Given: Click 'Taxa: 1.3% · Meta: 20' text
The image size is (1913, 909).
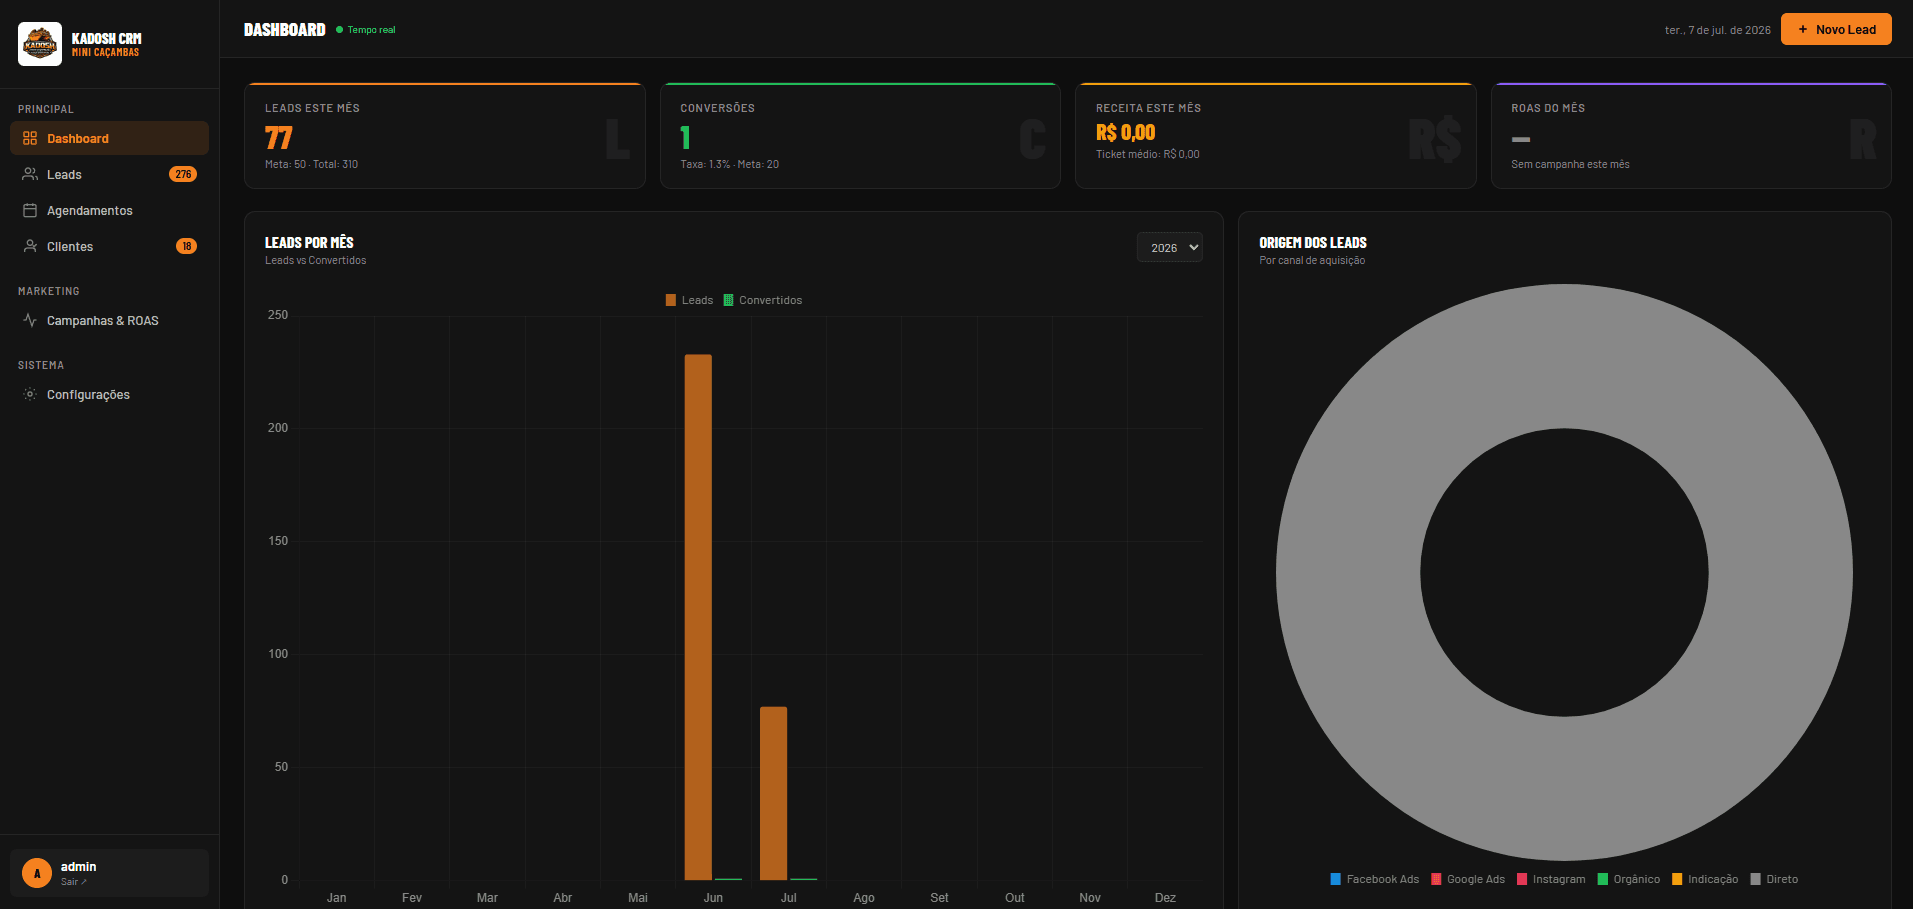Looking at the screenshot, I should pyautogui.click(x=729, y=164).
